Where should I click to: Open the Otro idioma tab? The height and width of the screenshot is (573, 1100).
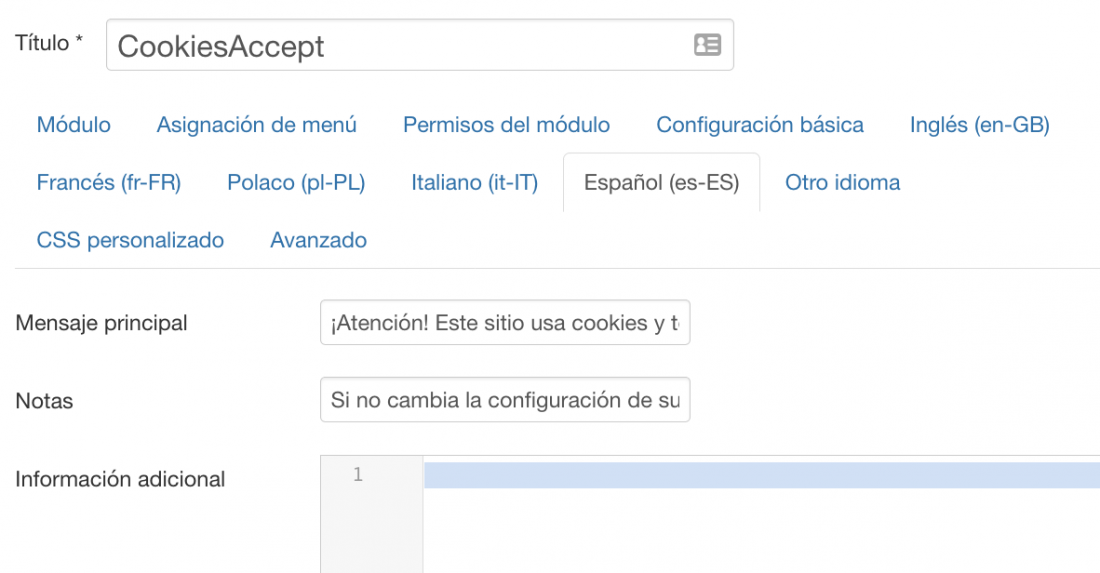click(843, 182)
